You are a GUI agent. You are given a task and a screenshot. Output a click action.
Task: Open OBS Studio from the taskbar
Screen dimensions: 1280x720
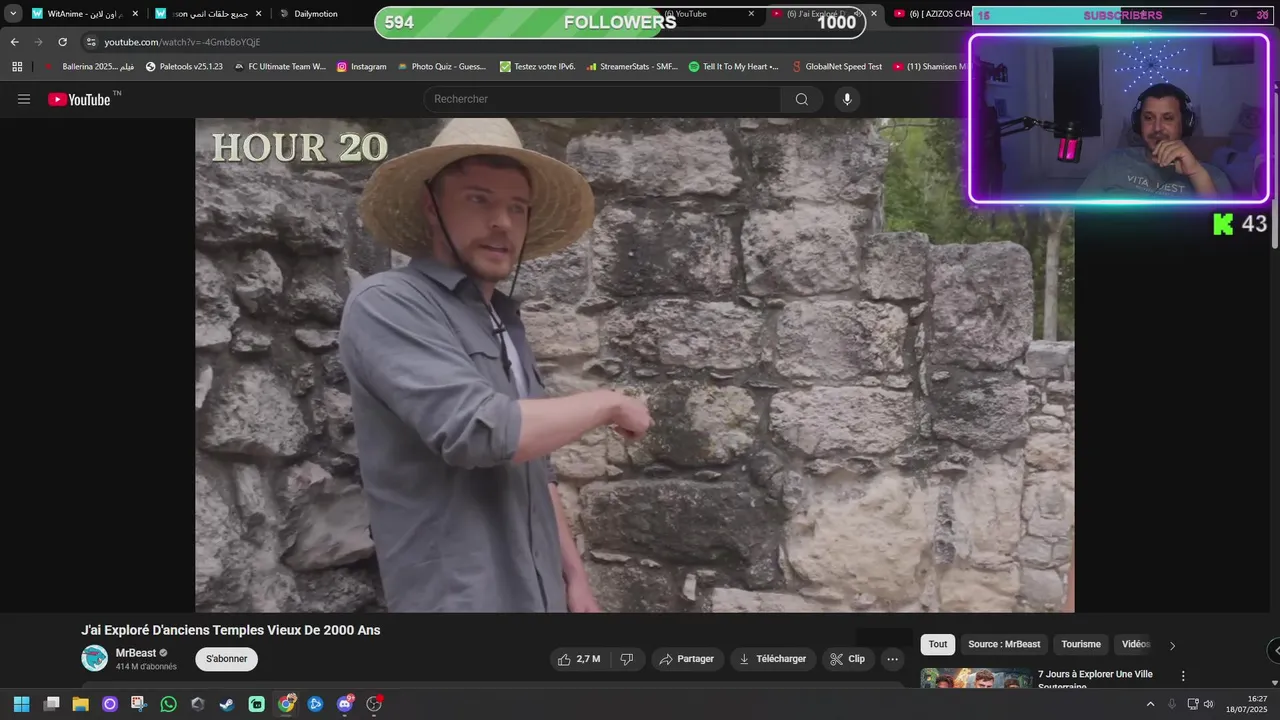[x=374, y=704]
